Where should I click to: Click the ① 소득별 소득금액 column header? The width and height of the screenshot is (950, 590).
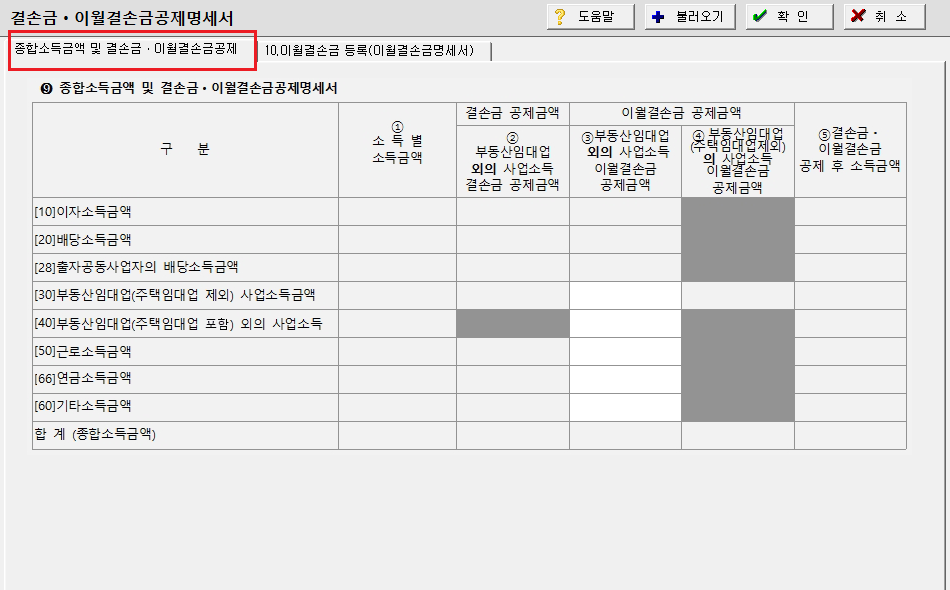tap(397, 150)
